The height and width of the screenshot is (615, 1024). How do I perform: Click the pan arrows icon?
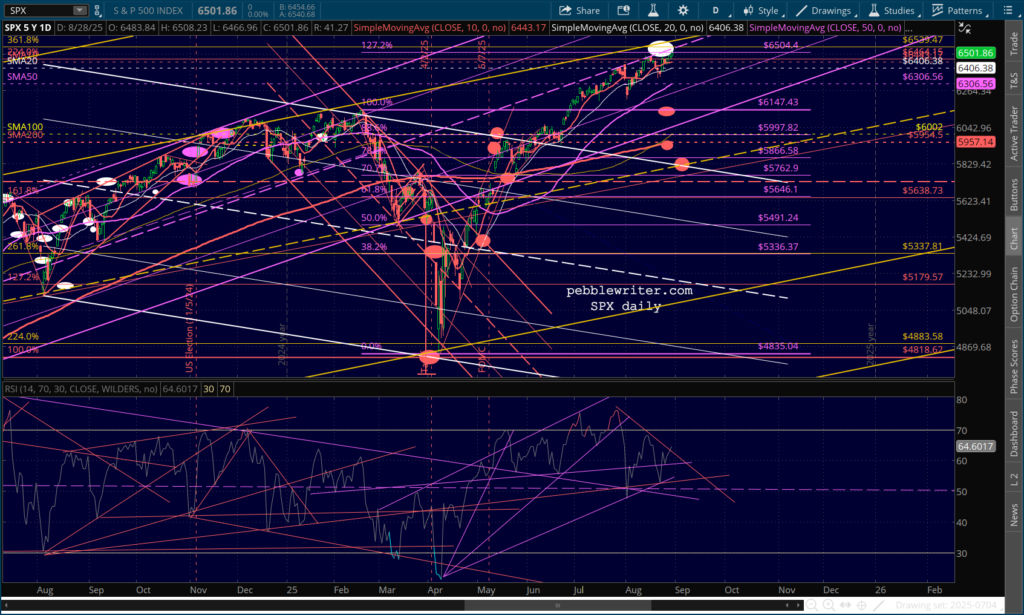[845, 605]
